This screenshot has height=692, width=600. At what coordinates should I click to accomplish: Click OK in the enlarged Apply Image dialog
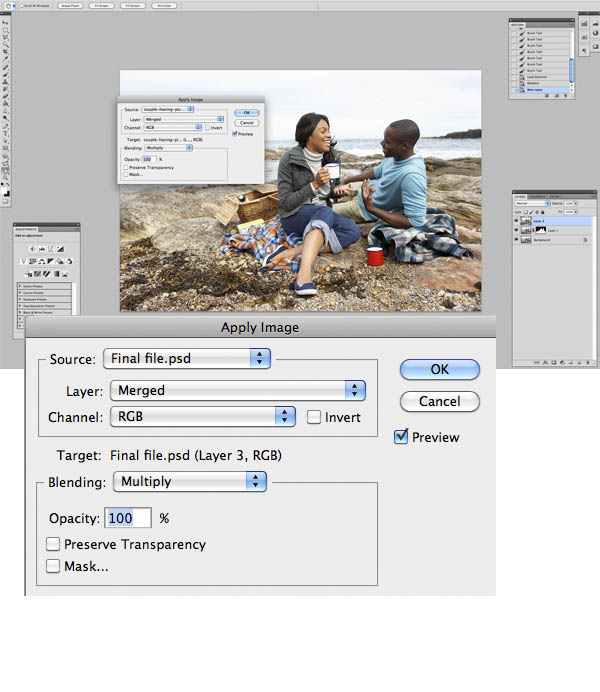point(439,369)
